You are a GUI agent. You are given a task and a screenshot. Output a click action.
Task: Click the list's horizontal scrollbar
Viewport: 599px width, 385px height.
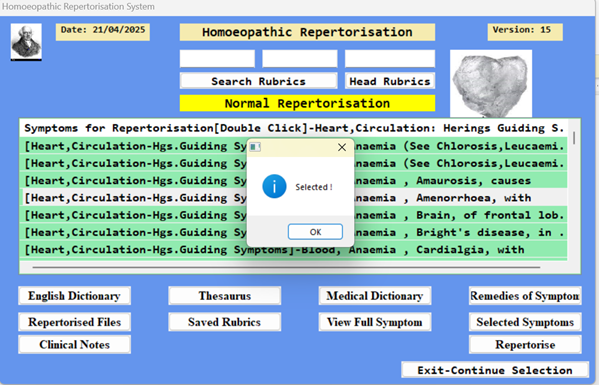click(287, 267)
